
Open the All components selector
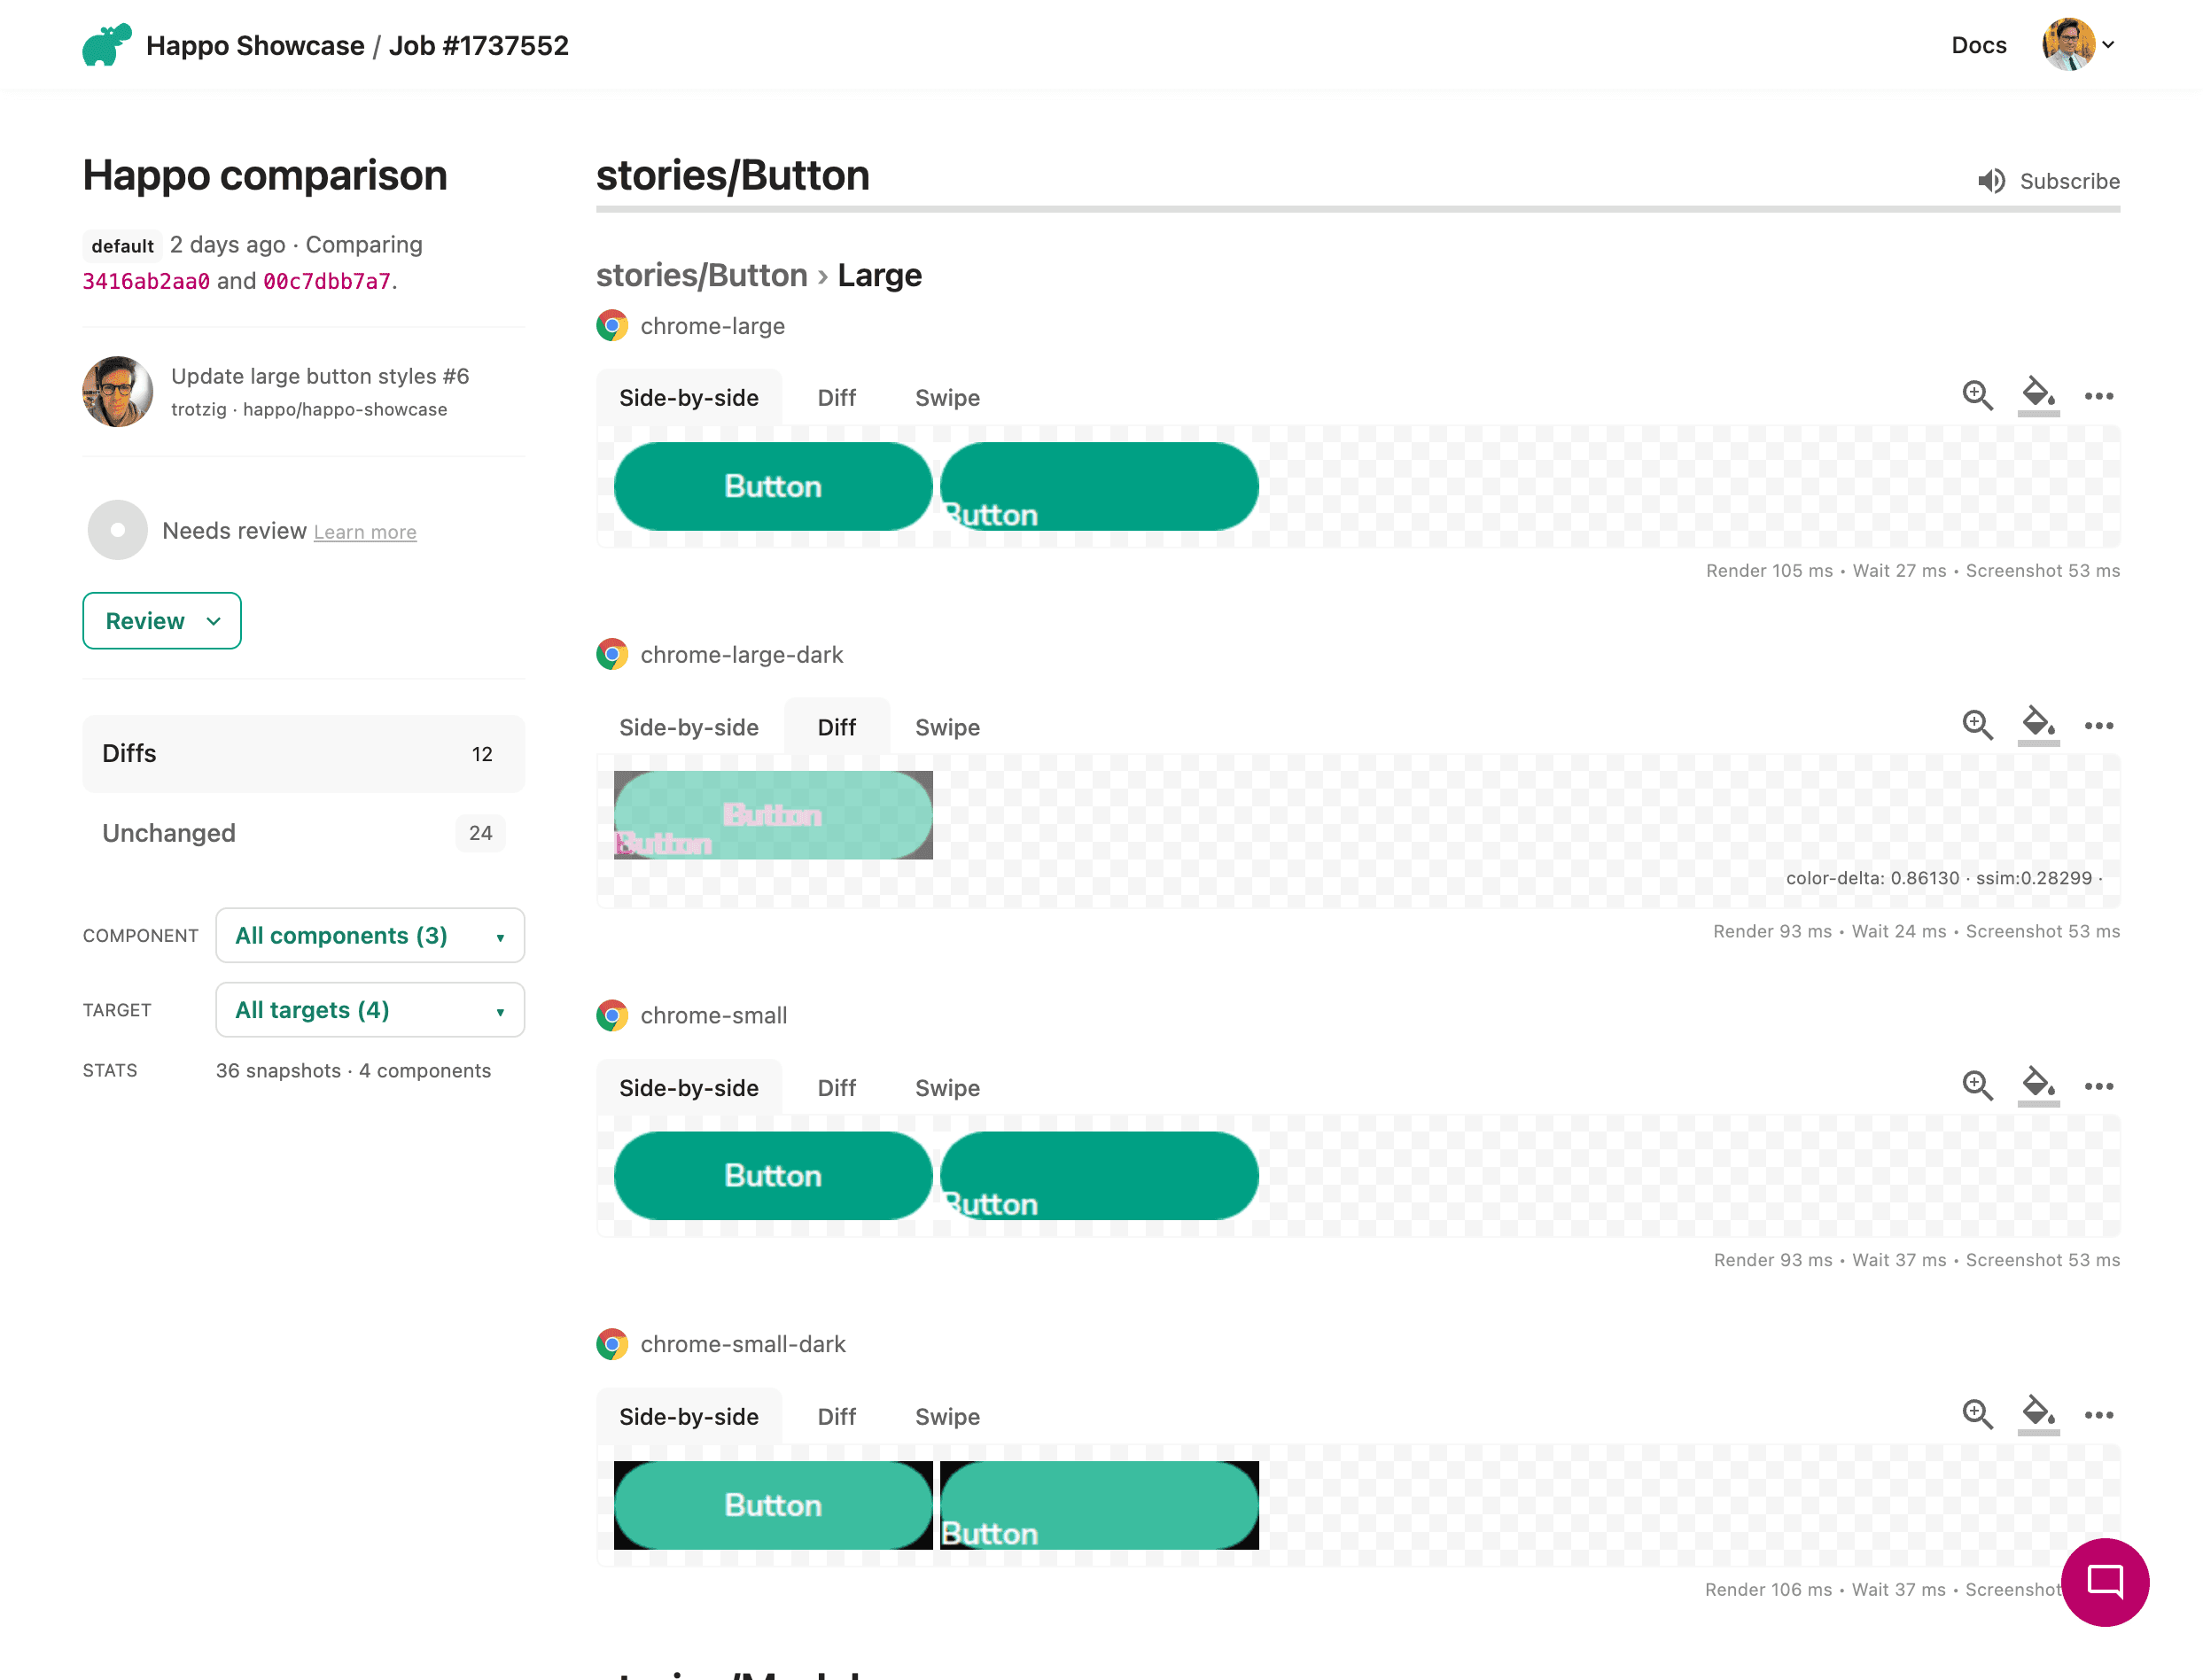(369, 935)
